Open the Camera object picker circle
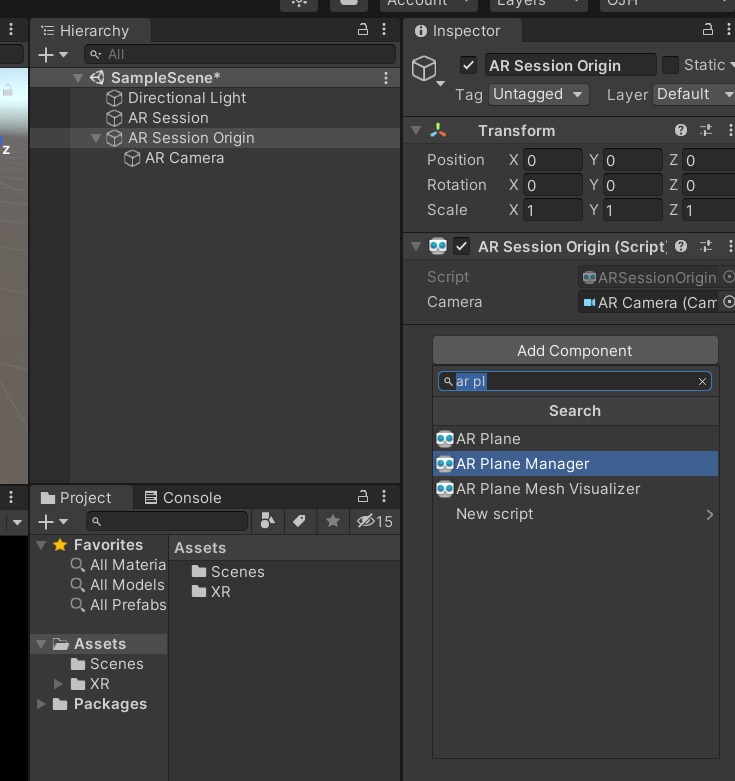The height and width of the screenshot is (781, 735). [729, 302]
